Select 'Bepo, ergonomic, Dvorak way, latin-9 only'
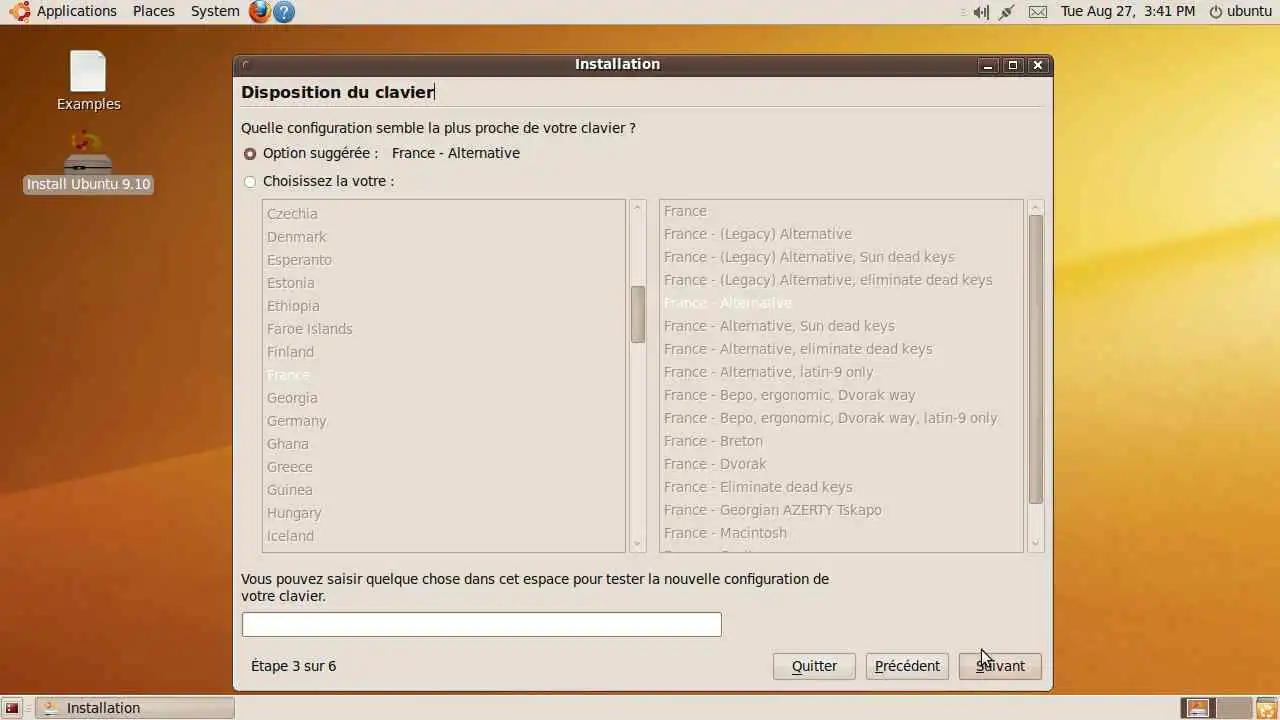 [x=841, y=418]
